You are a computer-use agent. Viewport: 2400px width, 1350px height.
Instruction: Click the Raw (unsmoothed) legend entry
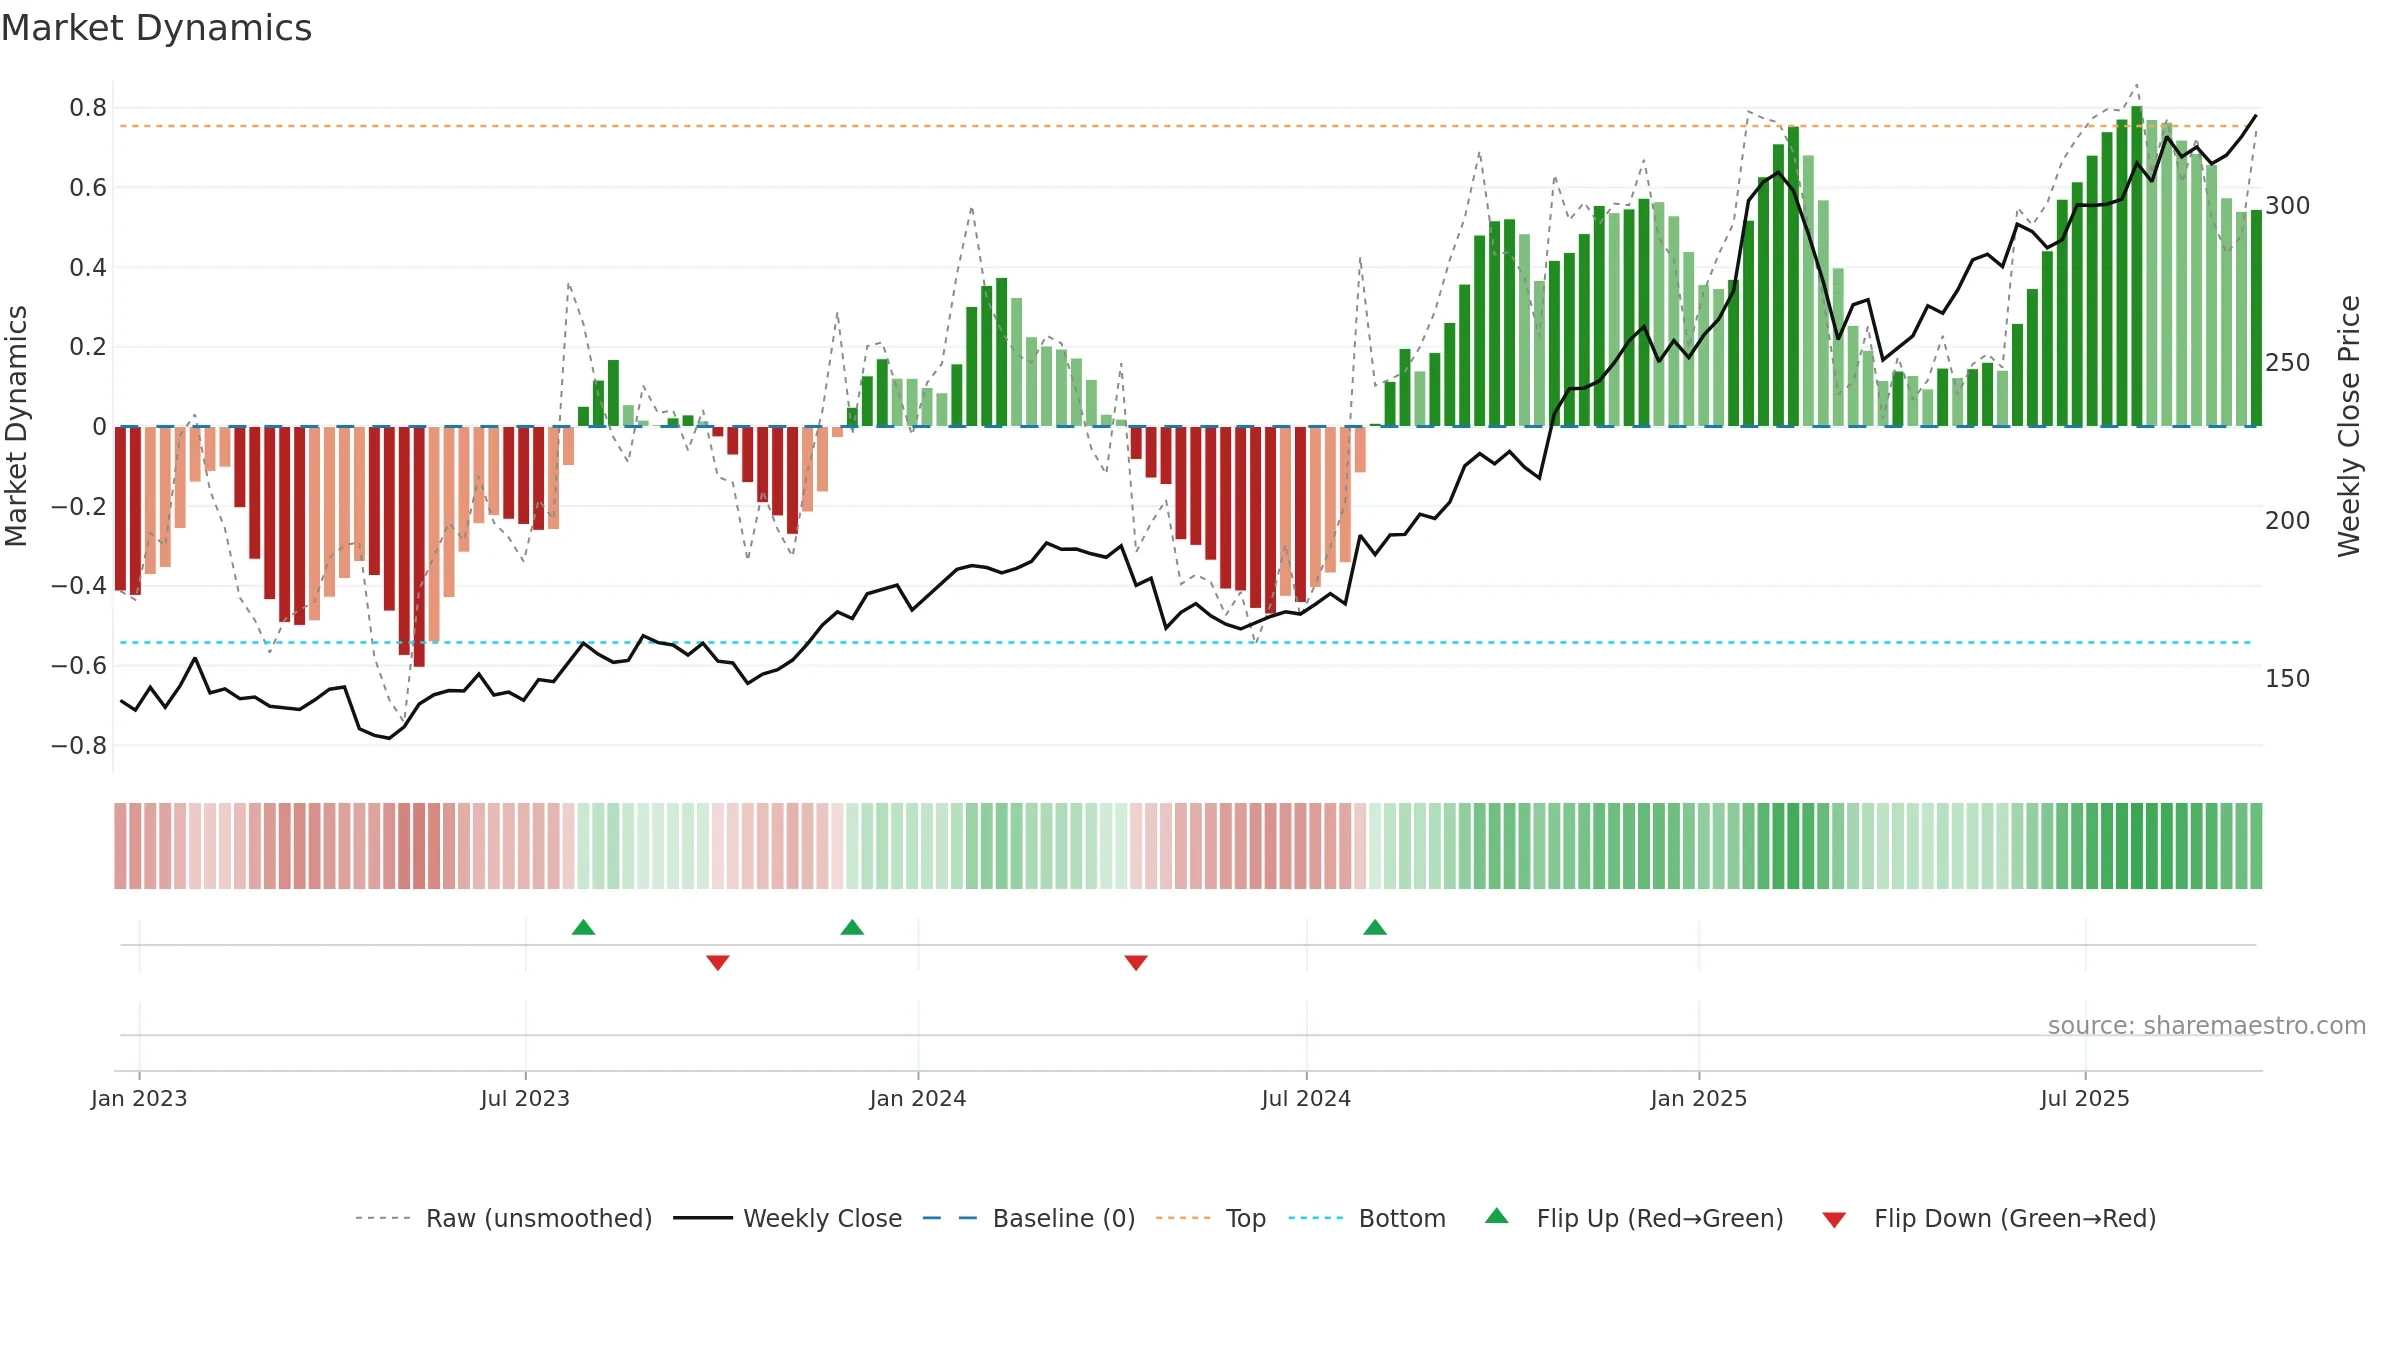[503, 1218]
